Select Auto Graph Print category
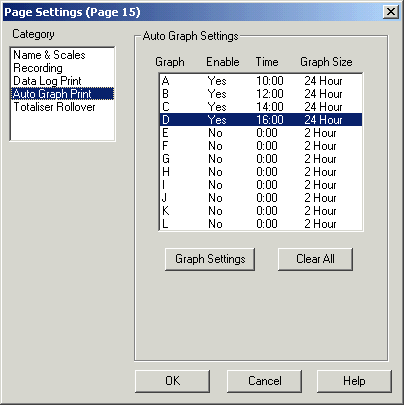The height and width of the screenshot is (405, 404). (63, 94)
